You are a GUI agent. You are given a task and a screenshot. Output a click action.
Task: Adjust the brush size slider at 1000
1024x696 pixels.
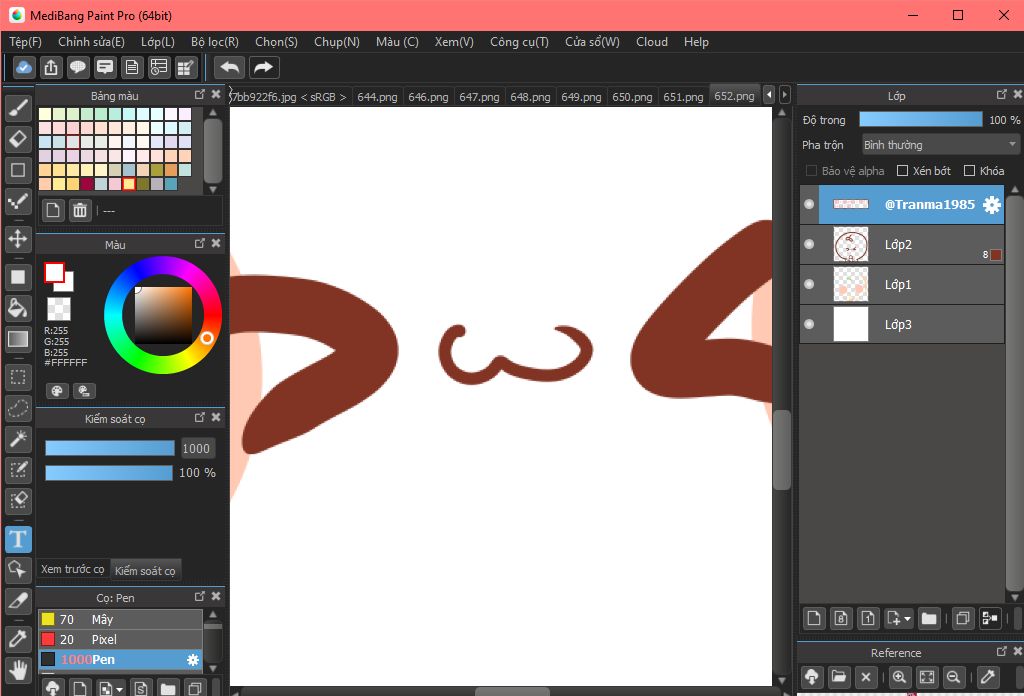click(x=110, y=448)
